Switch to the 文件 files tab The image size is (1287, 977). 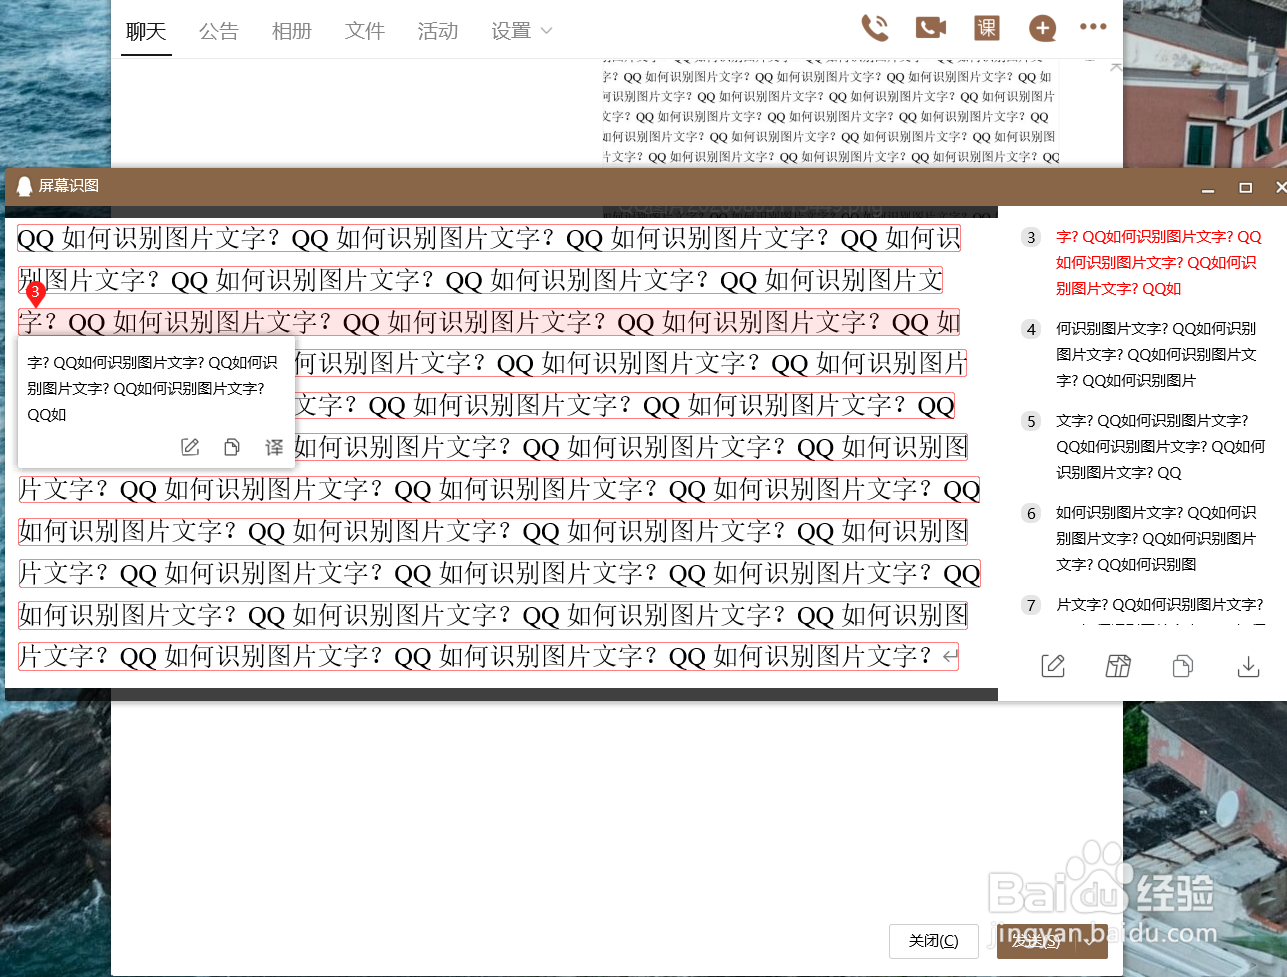[x=365, y=31]
